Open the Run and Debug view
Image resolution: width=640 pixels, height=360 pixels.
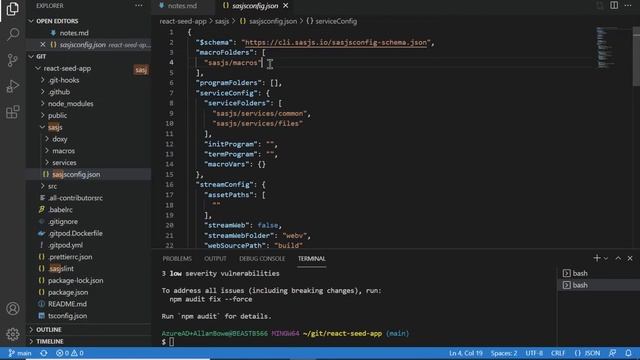tap(13, 86)
